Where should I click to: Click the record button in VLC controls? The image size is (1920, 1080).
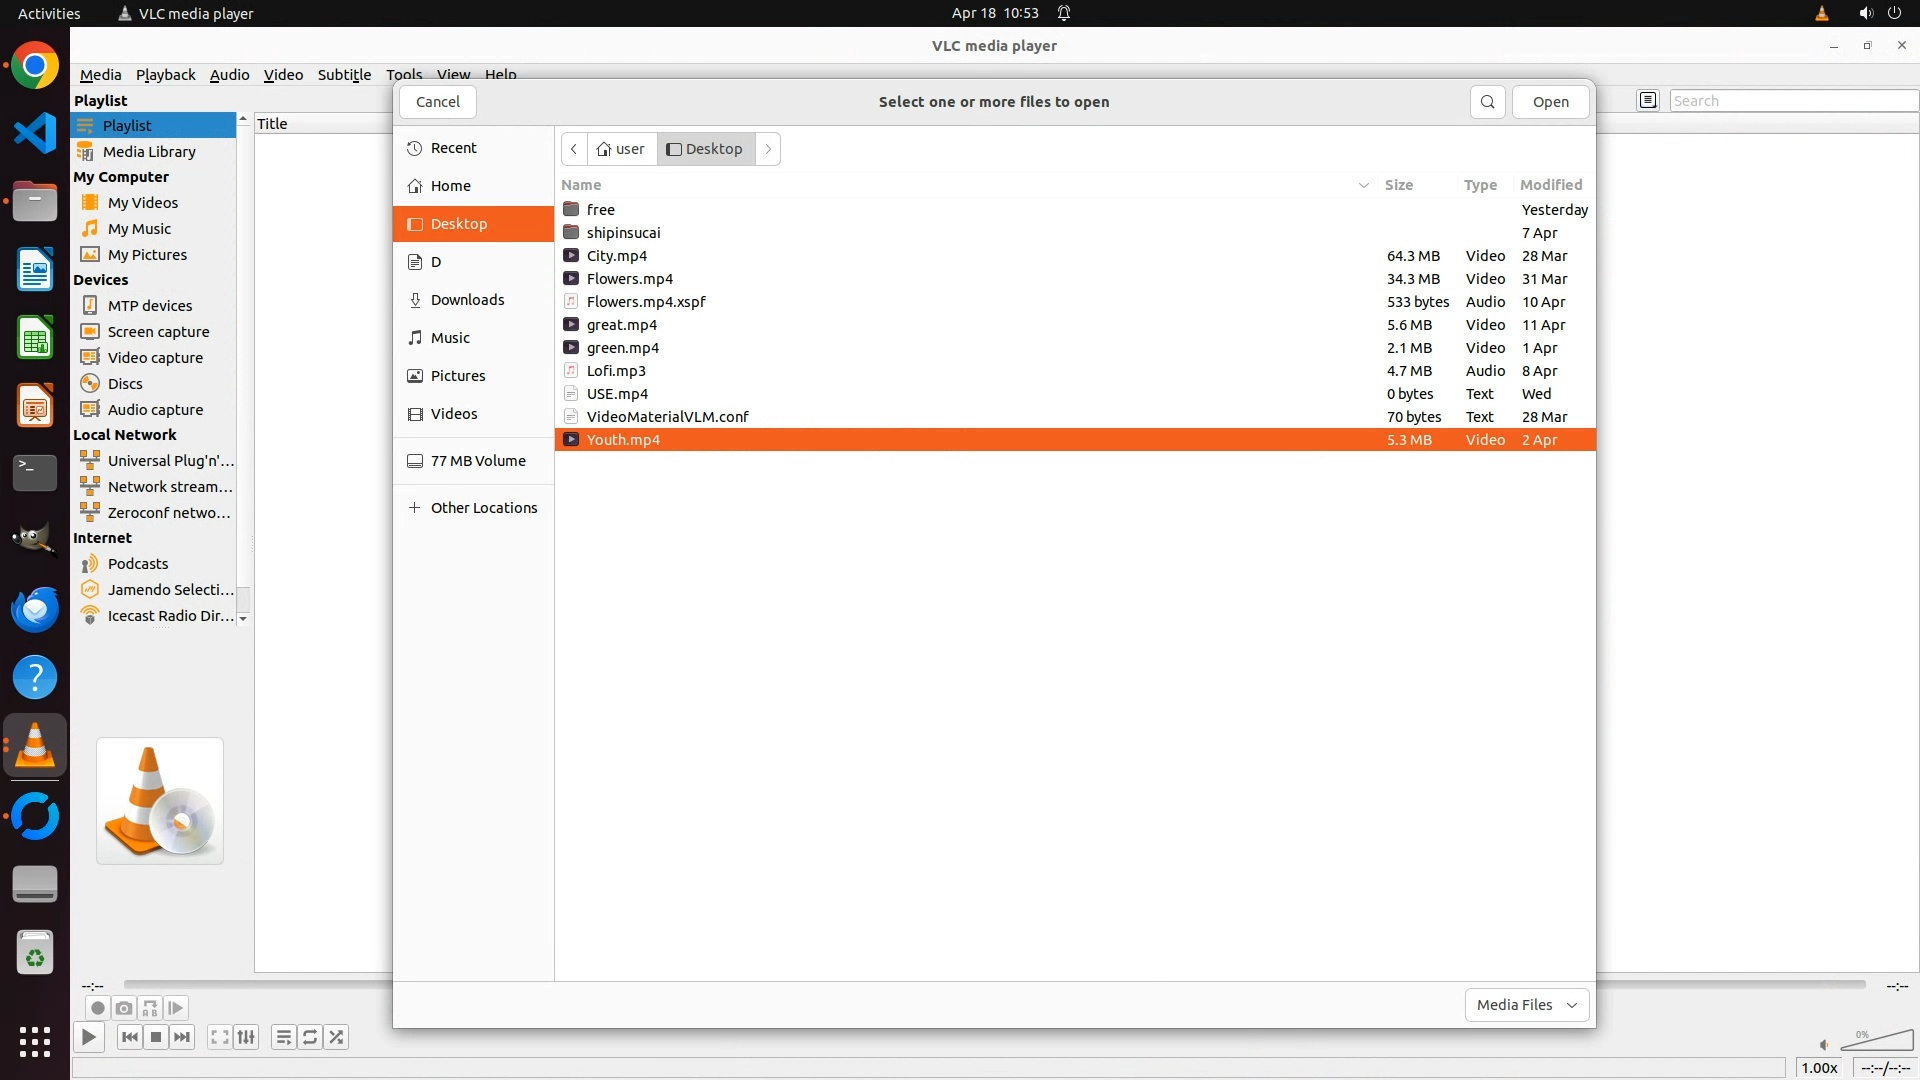pos(97,1008)
